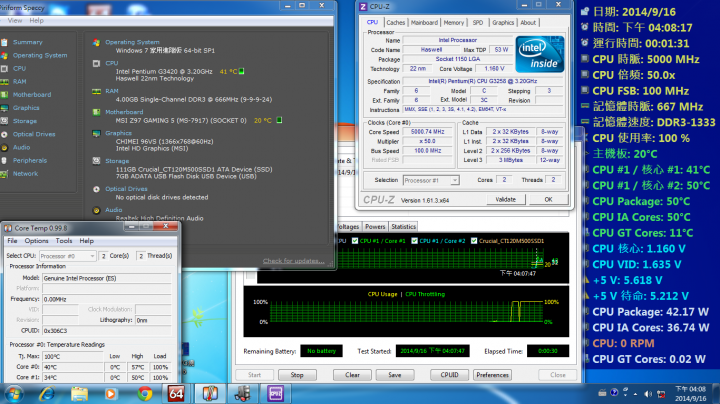720x404 pixels.
Task: Select Motherboard in Speccy sidebar
Action: pos(32,95)
